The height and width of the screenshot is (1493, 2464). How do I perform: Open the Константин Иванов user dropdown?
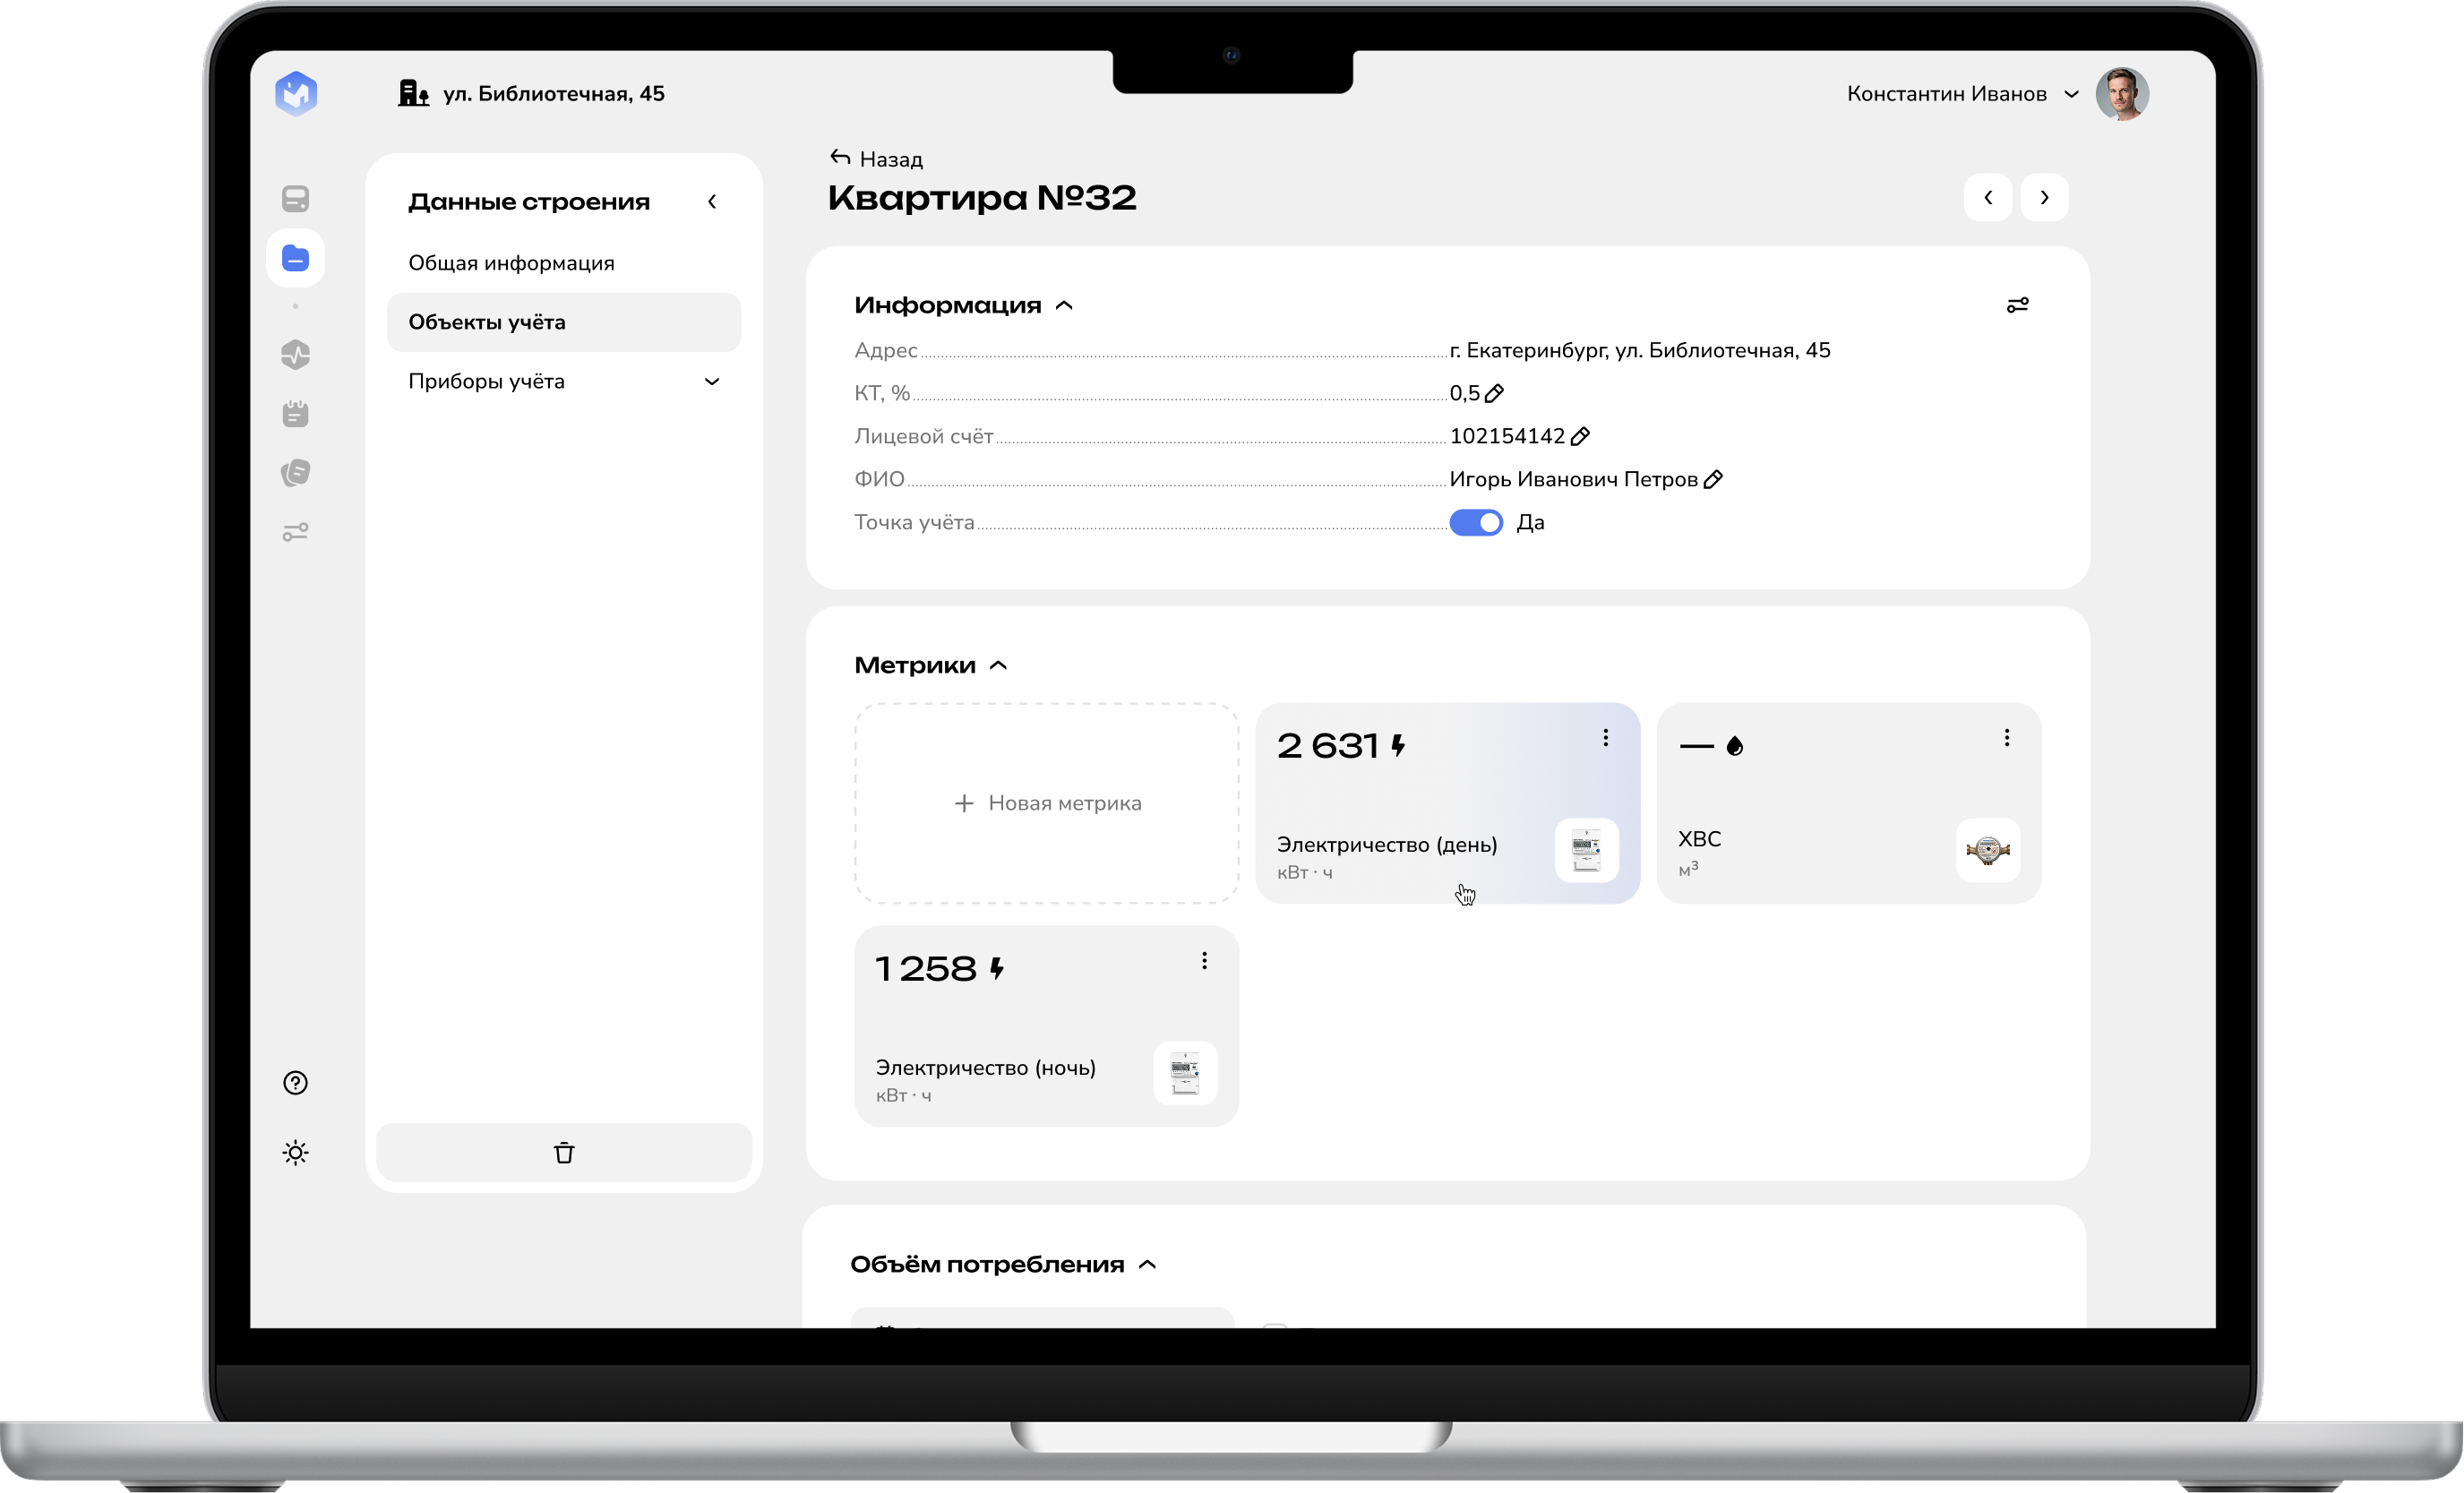2071,94
